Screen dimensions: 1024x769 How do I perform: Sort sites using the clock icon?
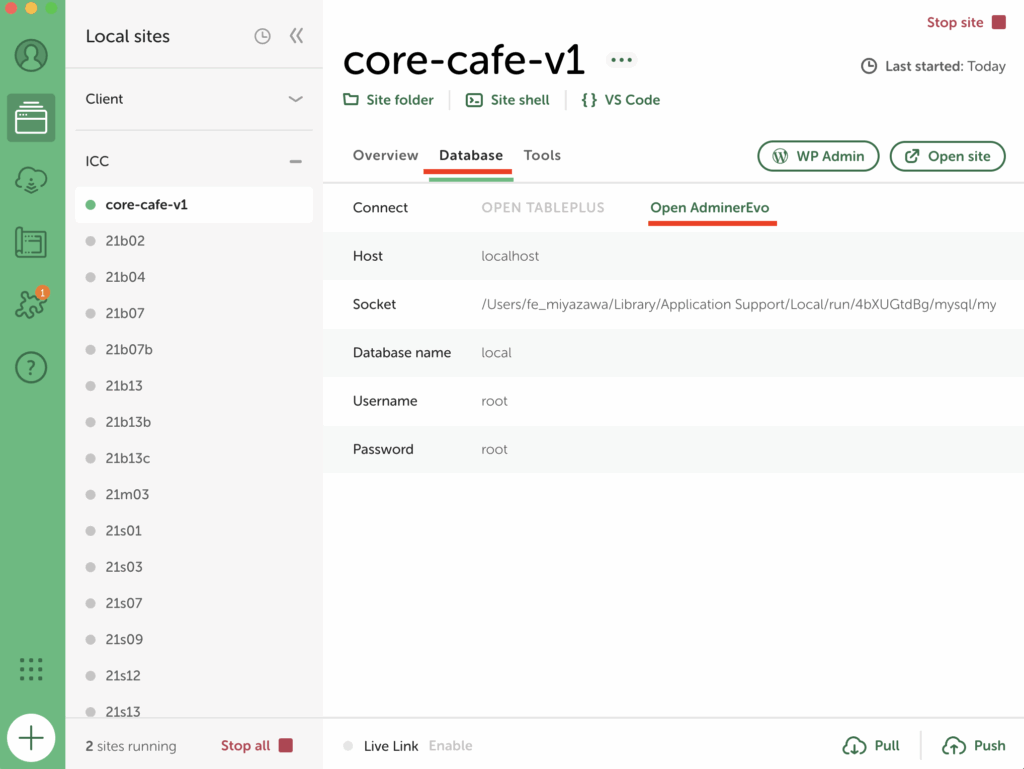pyautogui.click(x=262, y=36)
